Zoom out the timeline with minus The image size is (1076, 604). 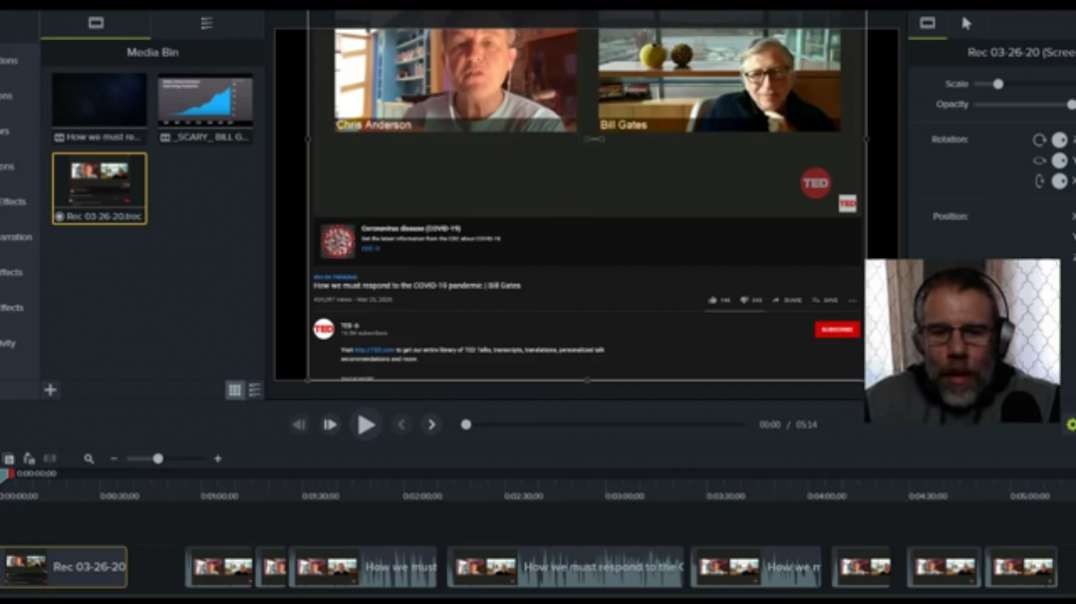[x=114, y=458]
